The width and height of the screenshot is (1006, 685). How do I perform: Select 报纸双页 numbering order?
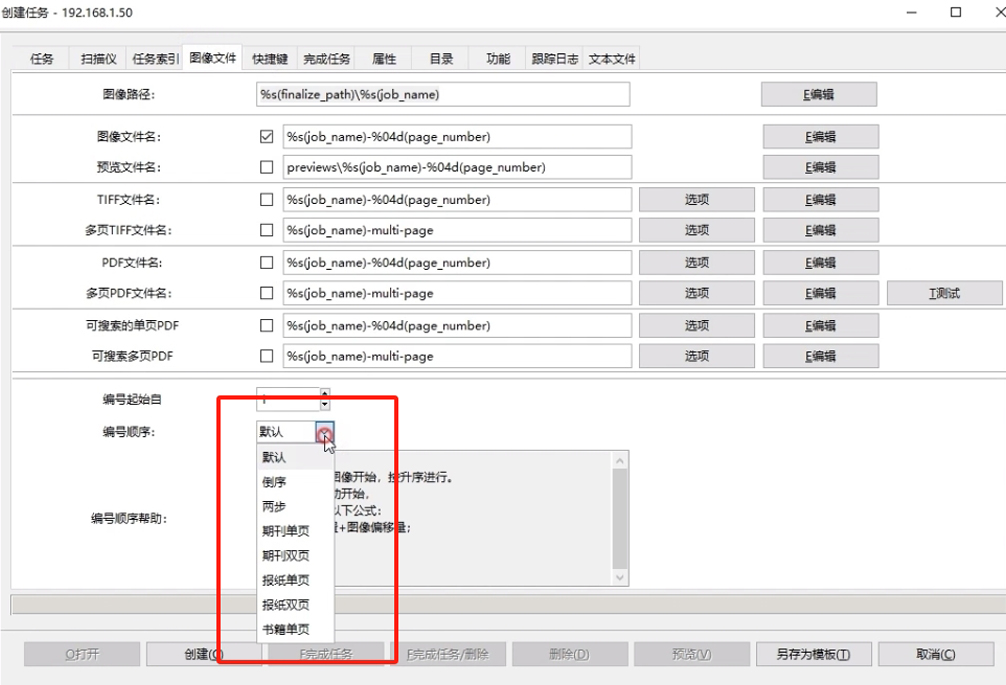click(x=295, y=605)
